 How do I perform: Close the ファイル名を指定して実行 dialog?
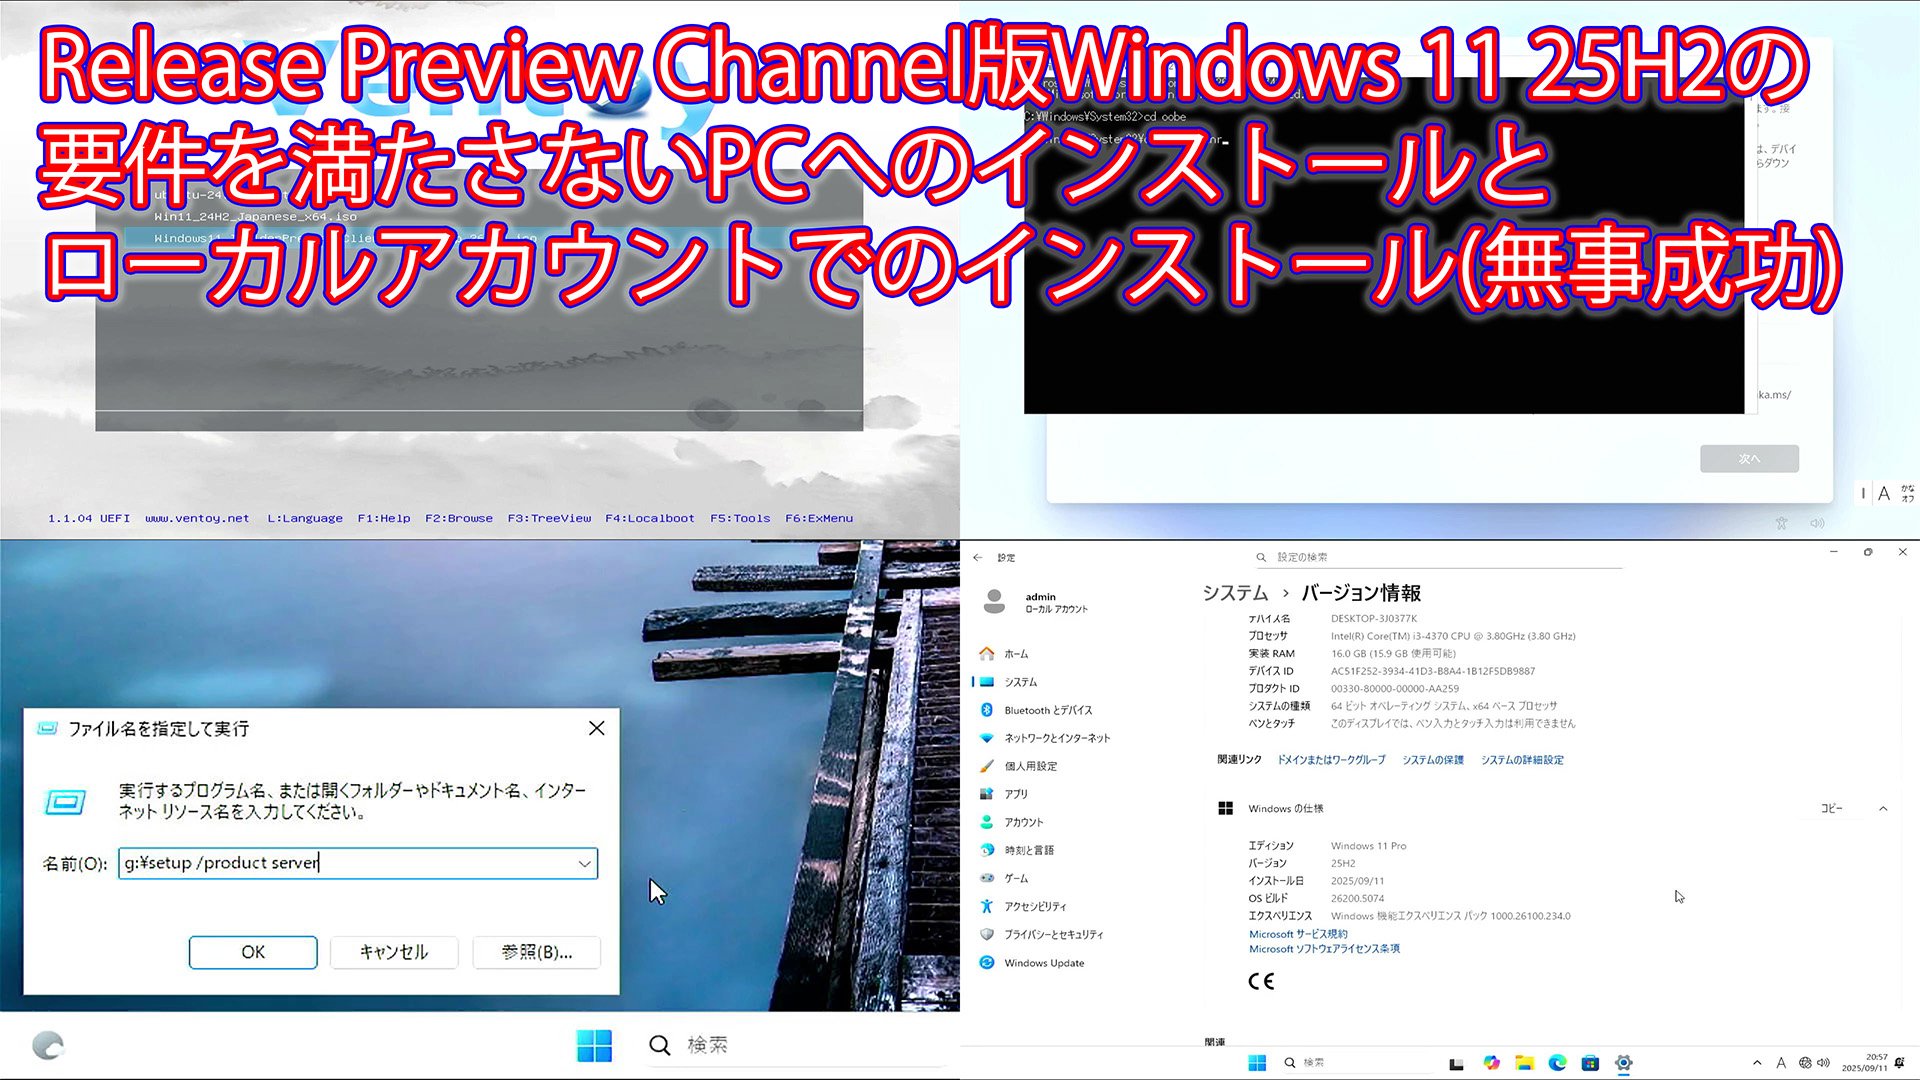point(597,729)
